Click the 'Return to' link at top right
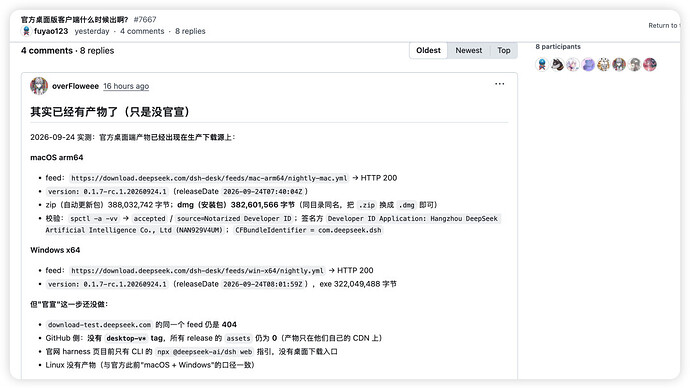Viewport: 690px width, 388px height. coord(664,26)
